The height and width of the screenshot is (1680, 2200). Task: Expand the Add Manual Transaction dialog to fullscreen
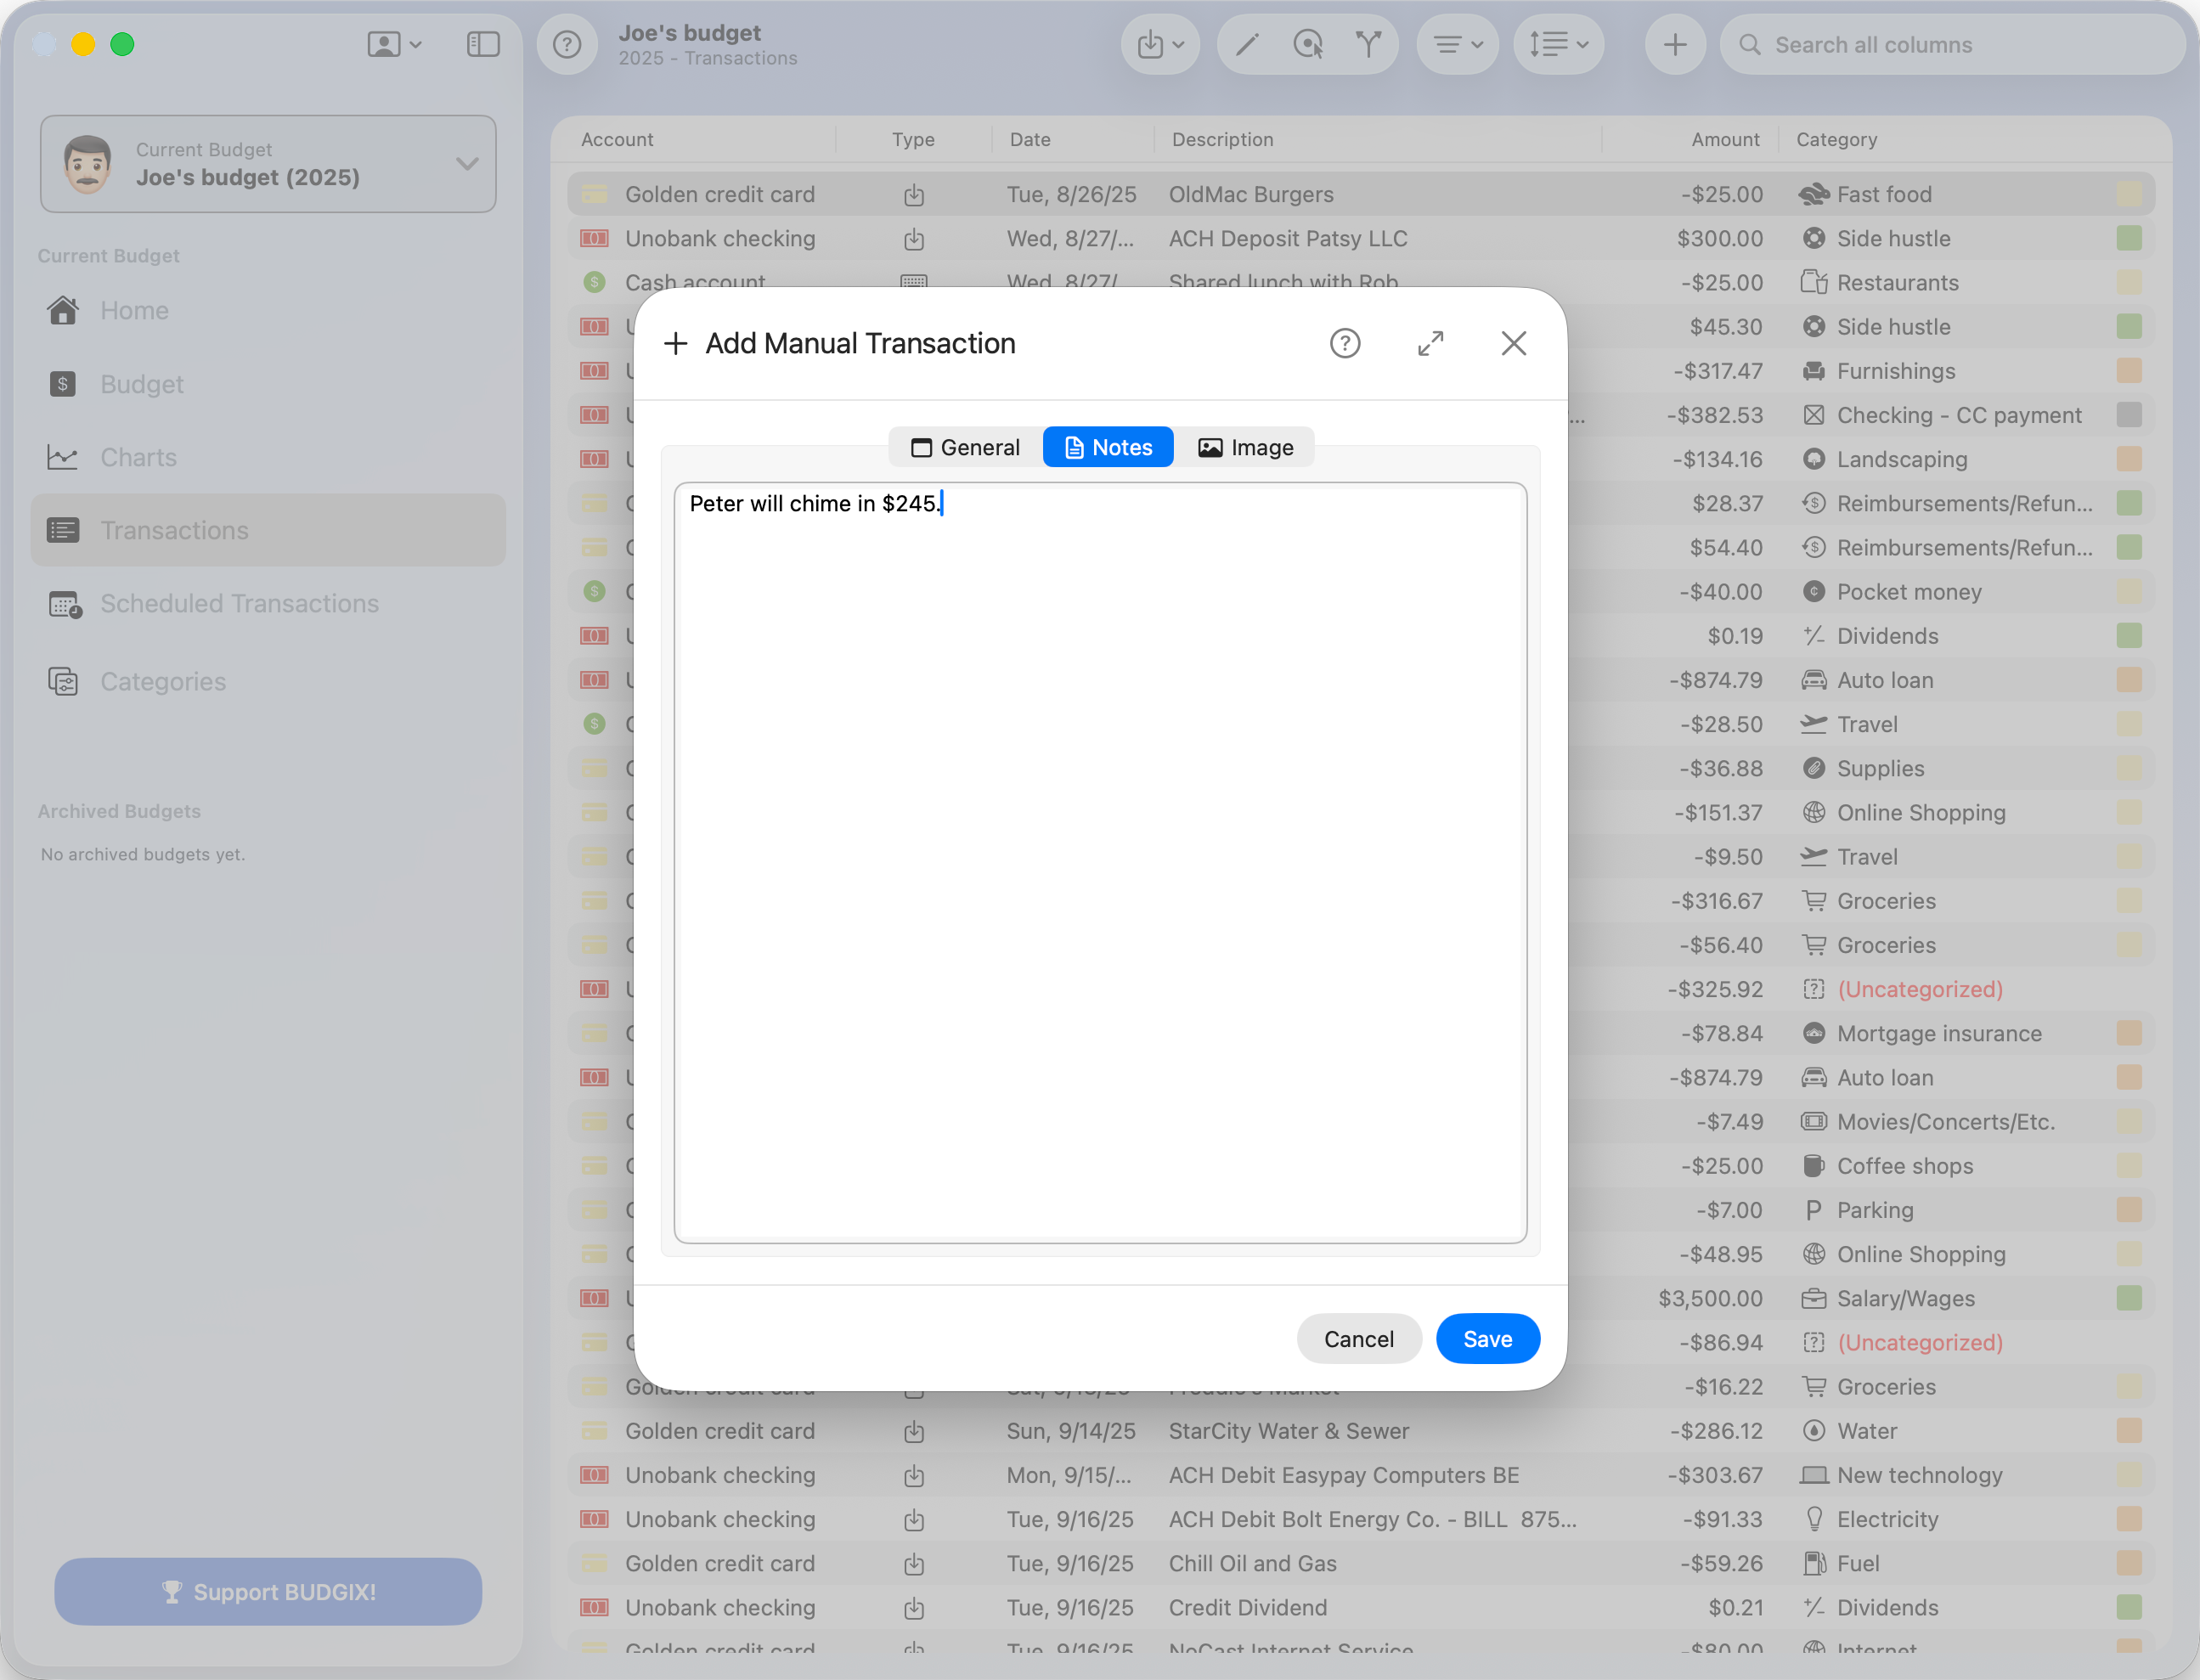1430,343
